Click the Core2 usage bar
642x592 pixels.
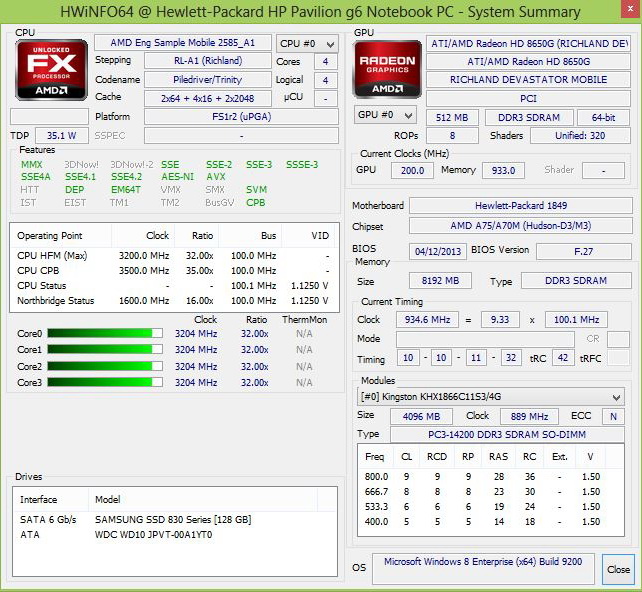(x=105, y=366)
